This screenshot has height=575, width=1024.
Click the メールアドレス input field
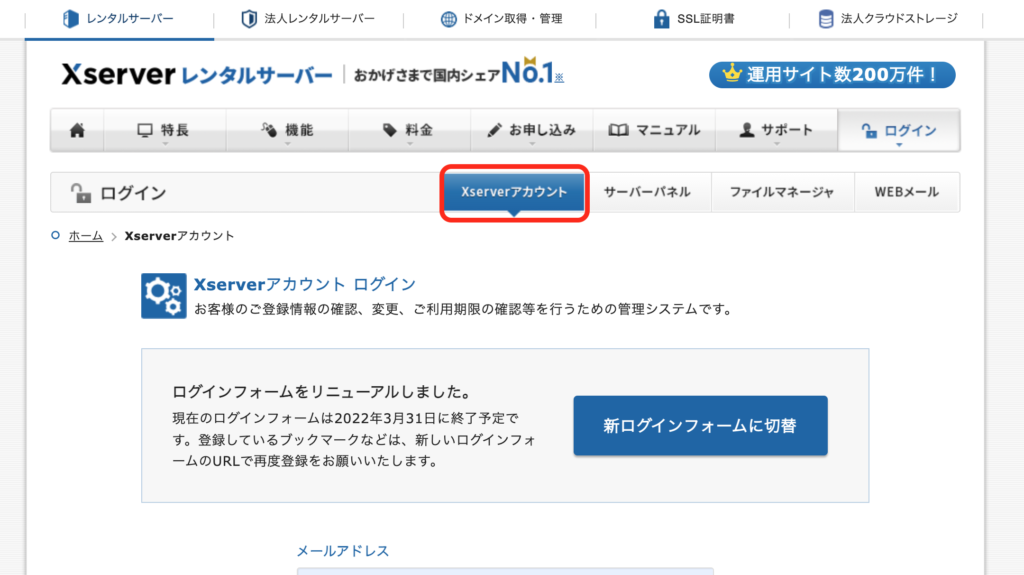coord(505,571)
